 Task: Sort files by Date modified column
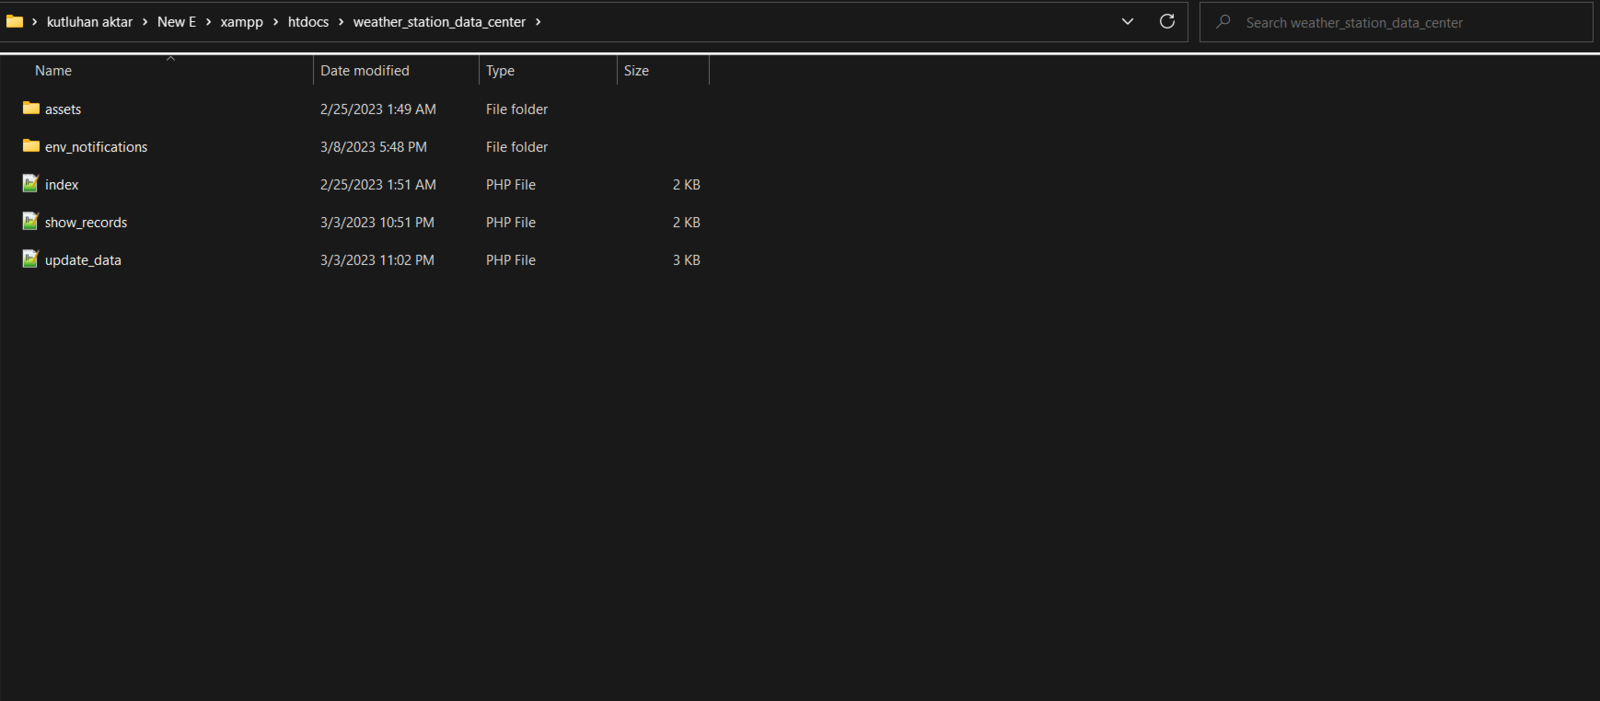point(396,70)
